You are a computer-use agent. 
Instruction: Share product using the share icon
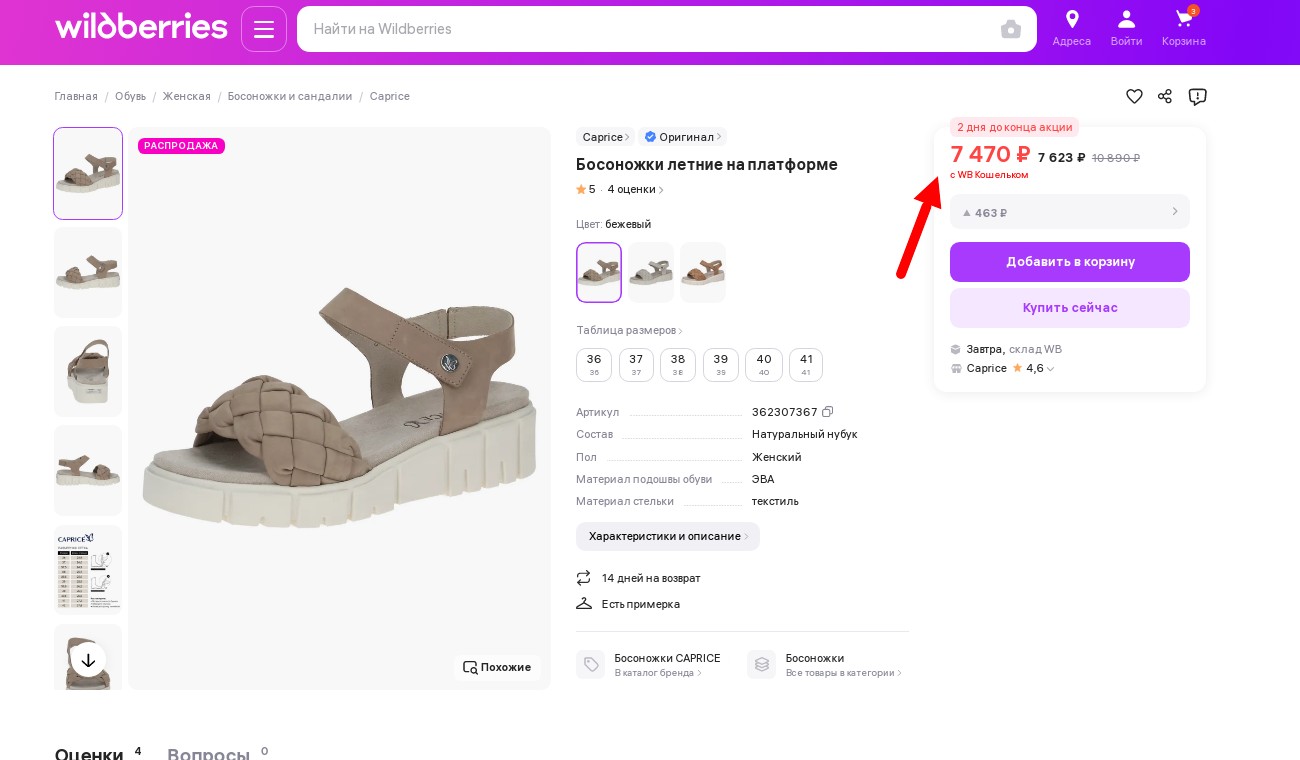tap(1165, 96)
